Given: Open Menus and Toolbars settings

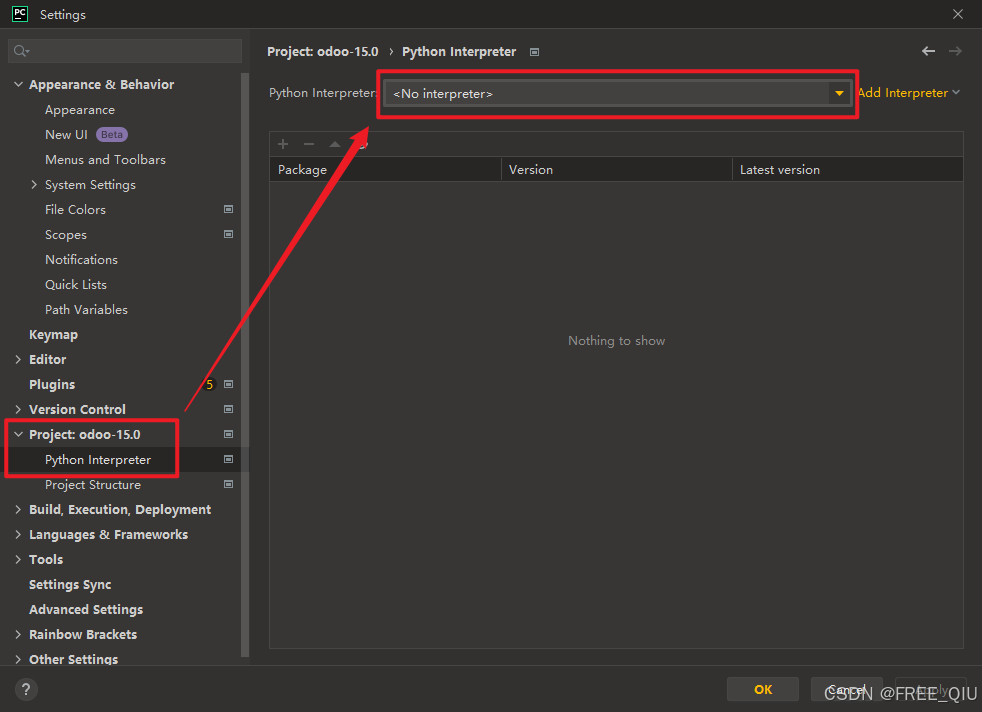Looking at the screenshot, I should [105, 160].
